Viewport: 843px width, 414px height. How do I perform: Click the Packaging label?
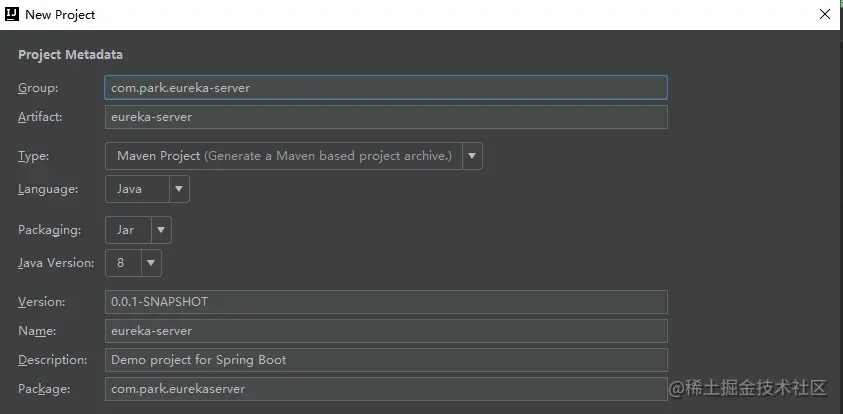[49, 230]
